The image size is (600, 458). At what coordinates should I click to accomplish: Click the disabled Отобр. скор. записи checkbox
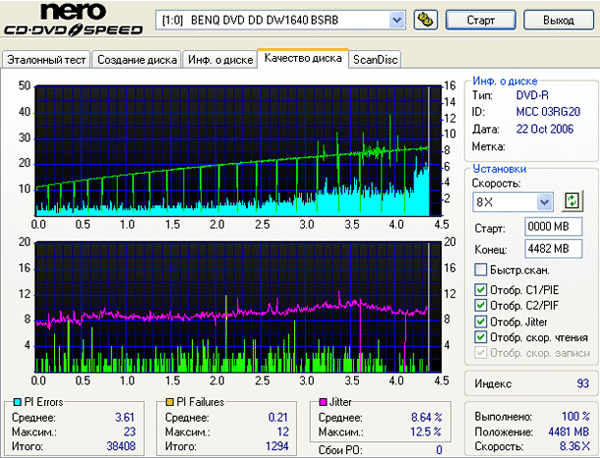(x=481, y=352)
